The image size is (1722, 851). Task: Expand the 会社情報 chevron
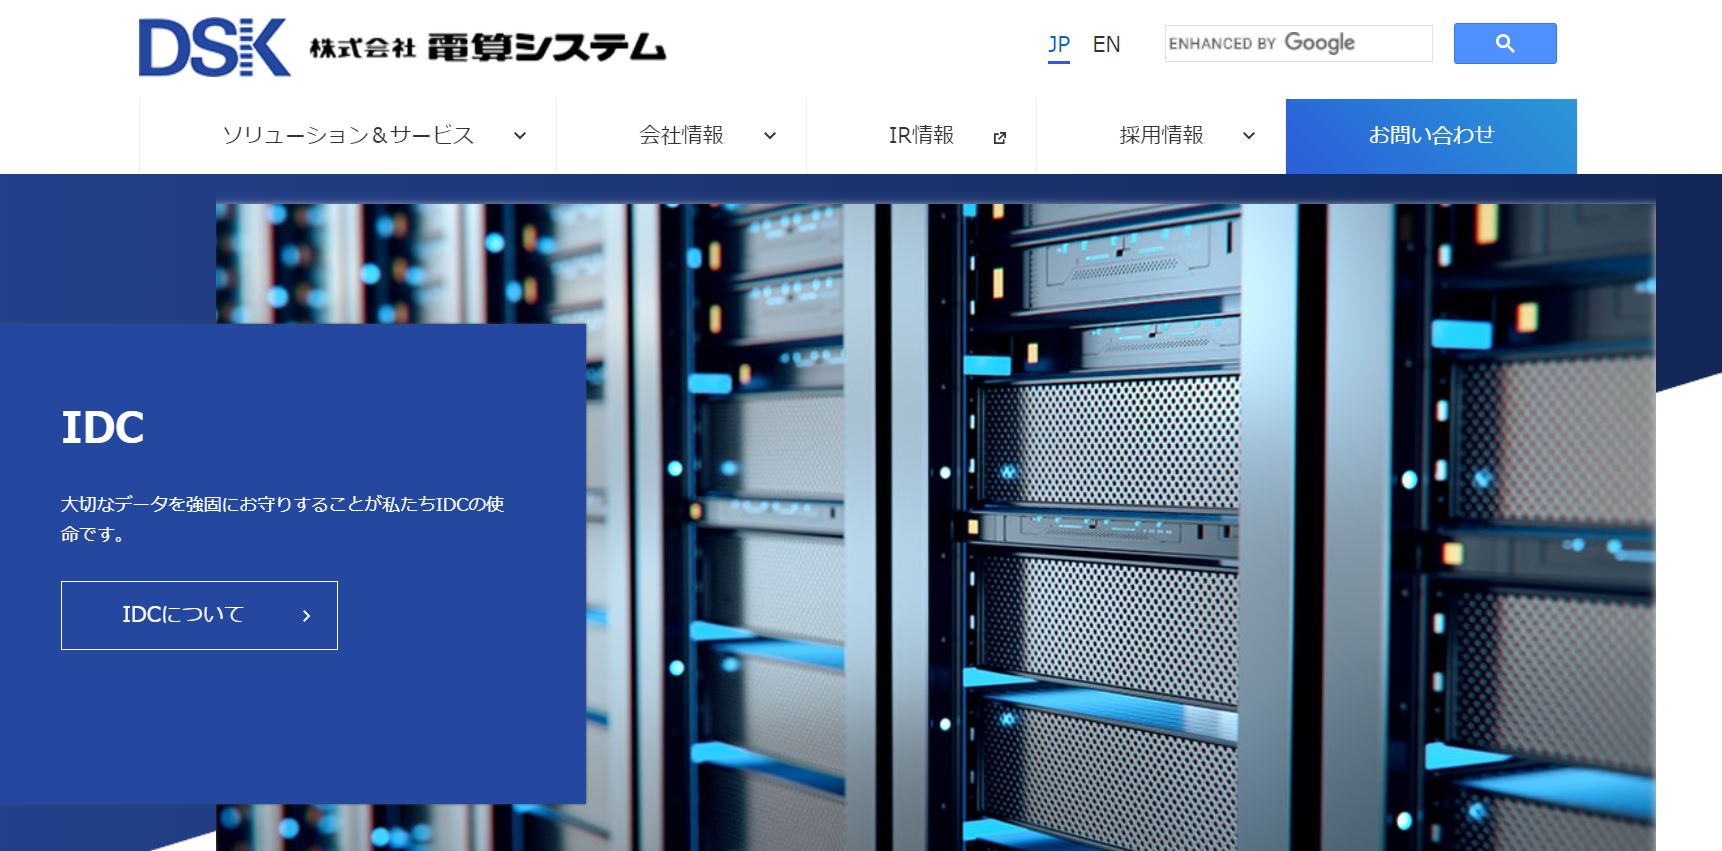tap(770, 136)
